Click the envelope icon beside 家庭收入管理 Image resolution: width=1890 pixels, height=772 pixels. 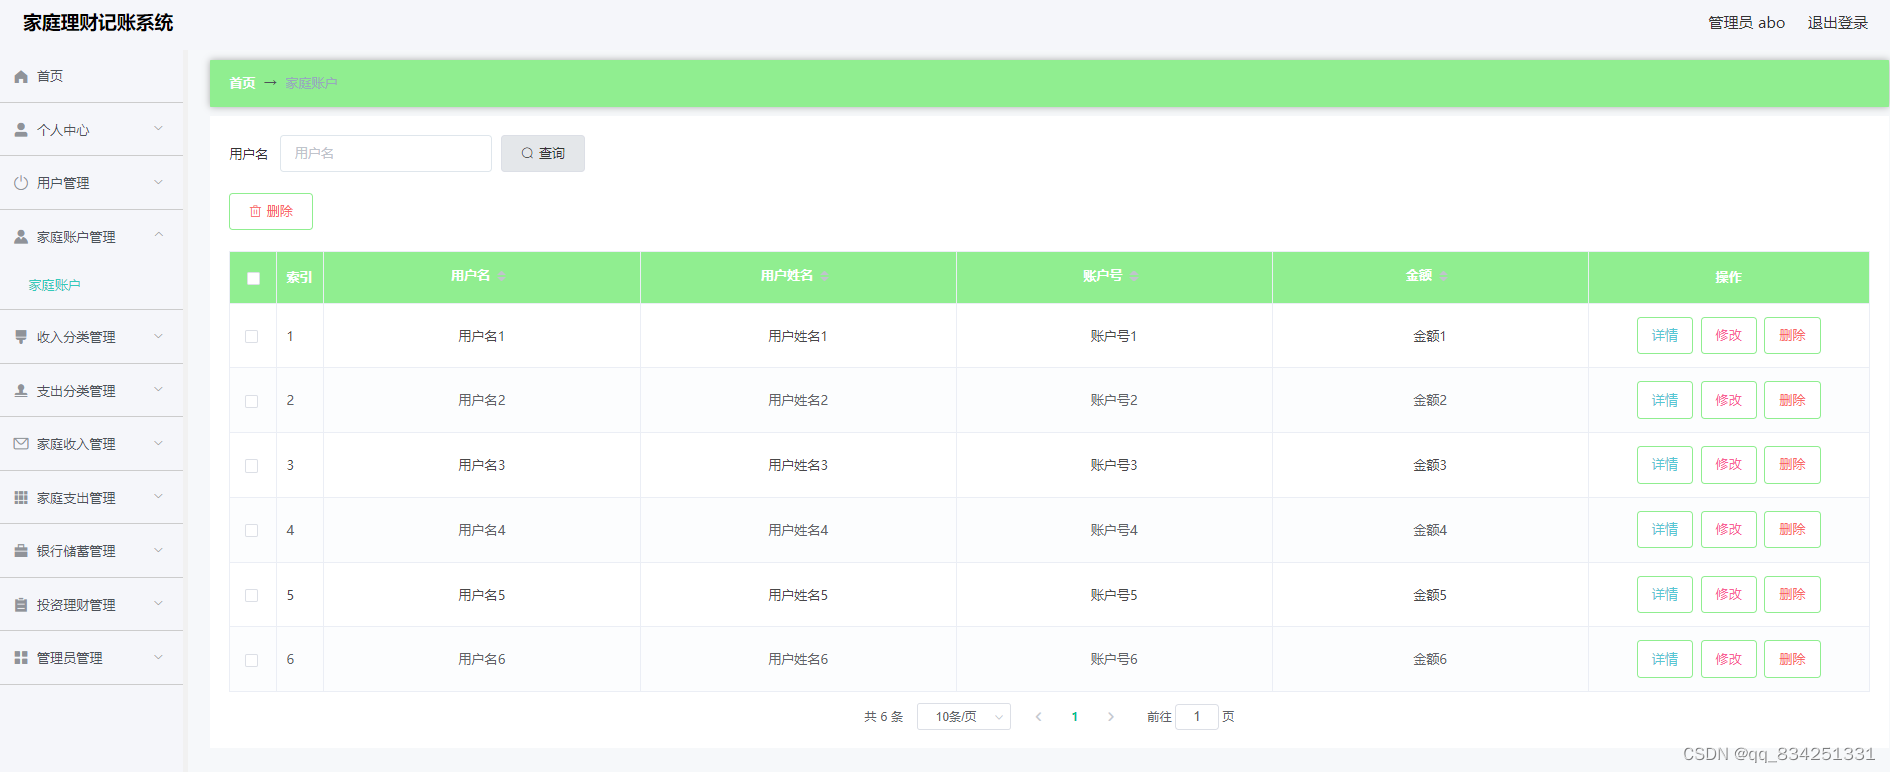[21, 444]
